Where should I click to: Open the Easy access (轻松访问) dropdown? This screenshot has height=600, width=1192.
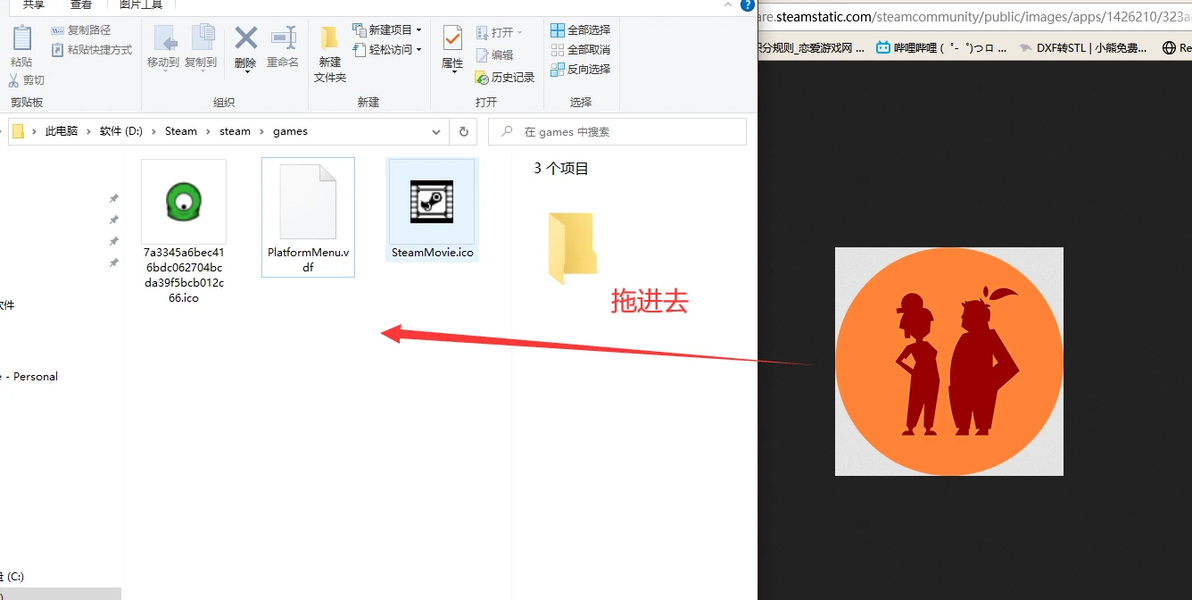click(x=387, y=49)
